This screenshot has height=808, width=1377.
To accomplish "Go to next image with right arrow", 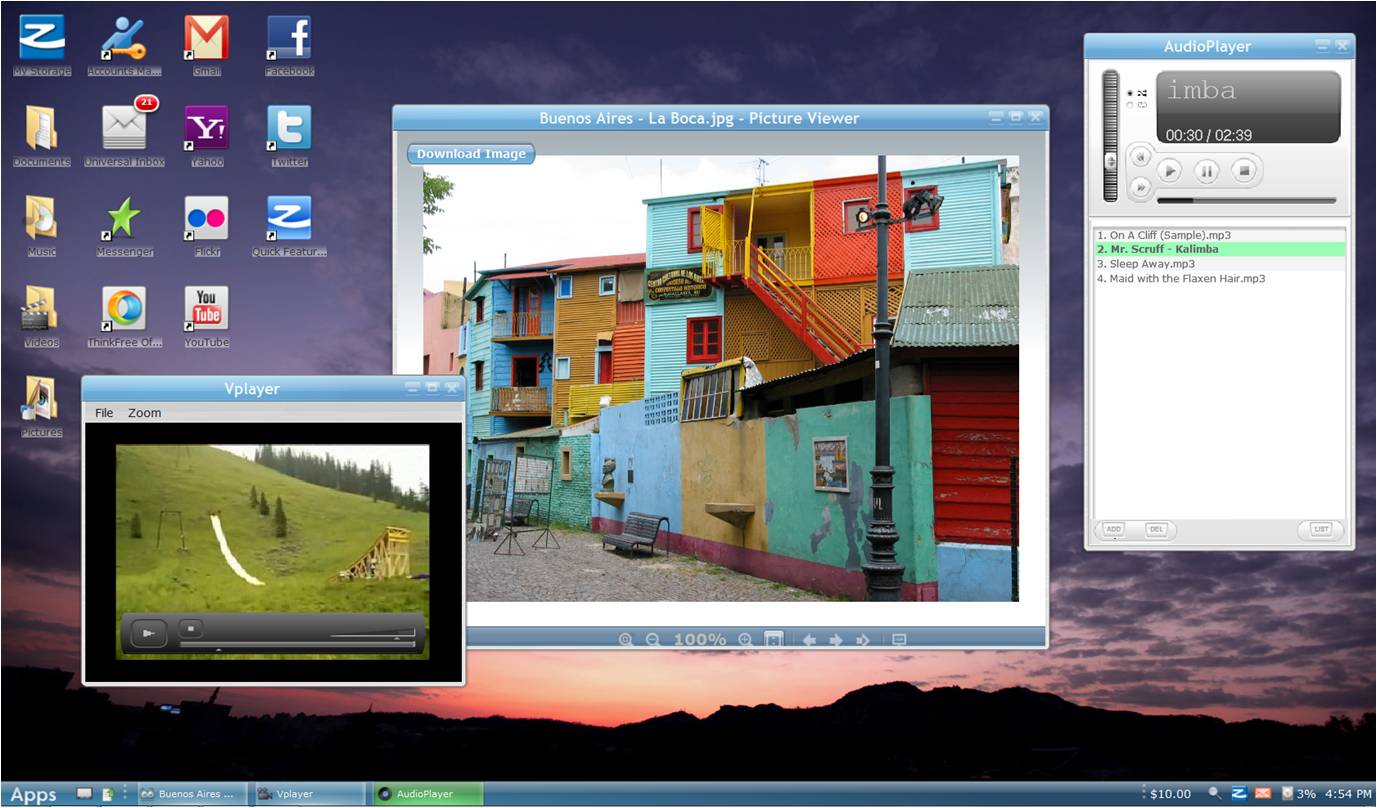I will tap(836, 639).
